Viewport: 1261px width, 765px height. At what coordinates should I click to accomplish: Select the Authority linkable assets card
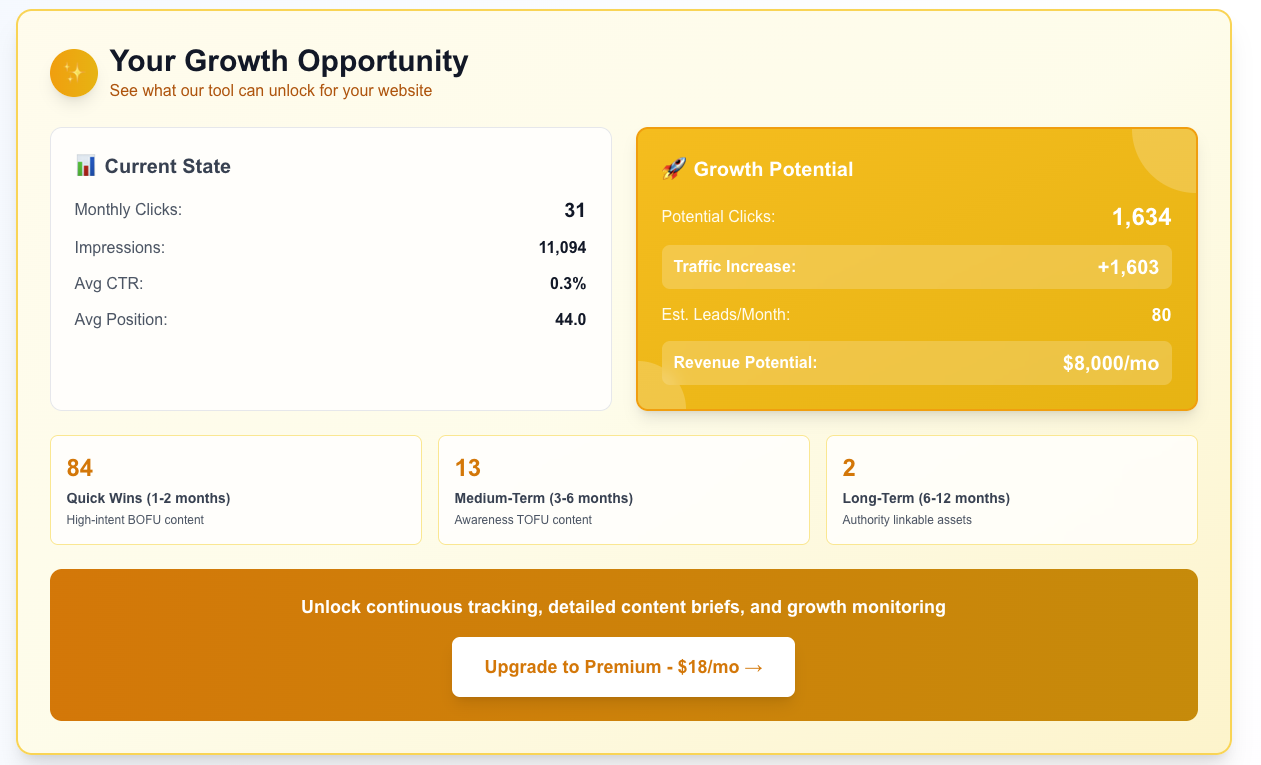pyautogui.click(x=1011, y=490)
